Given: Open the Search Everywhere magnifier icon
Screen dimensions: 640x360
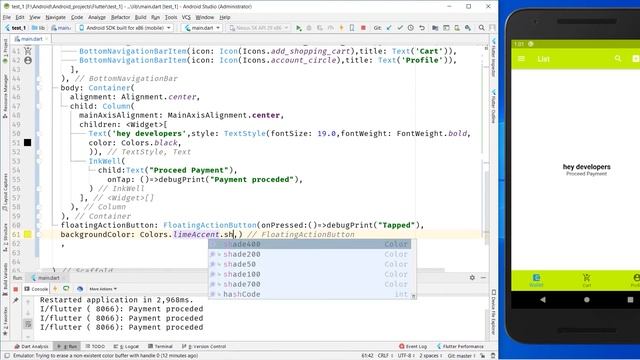Looking at the screenshot, I should click(481, 28).
